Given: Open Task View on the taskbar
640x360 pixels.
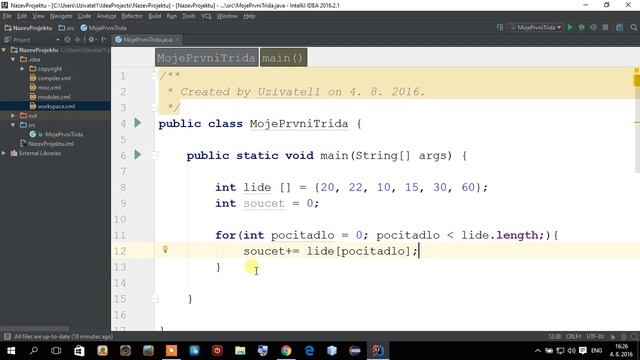Looking at the screenshot, I should coord(56,351).
